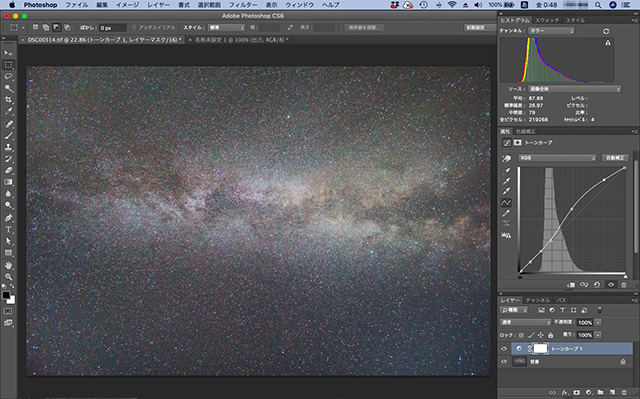Open the スタイル dropdown in options bar
The width and height of the screenshot is (640, 399).
pos(227,28)
